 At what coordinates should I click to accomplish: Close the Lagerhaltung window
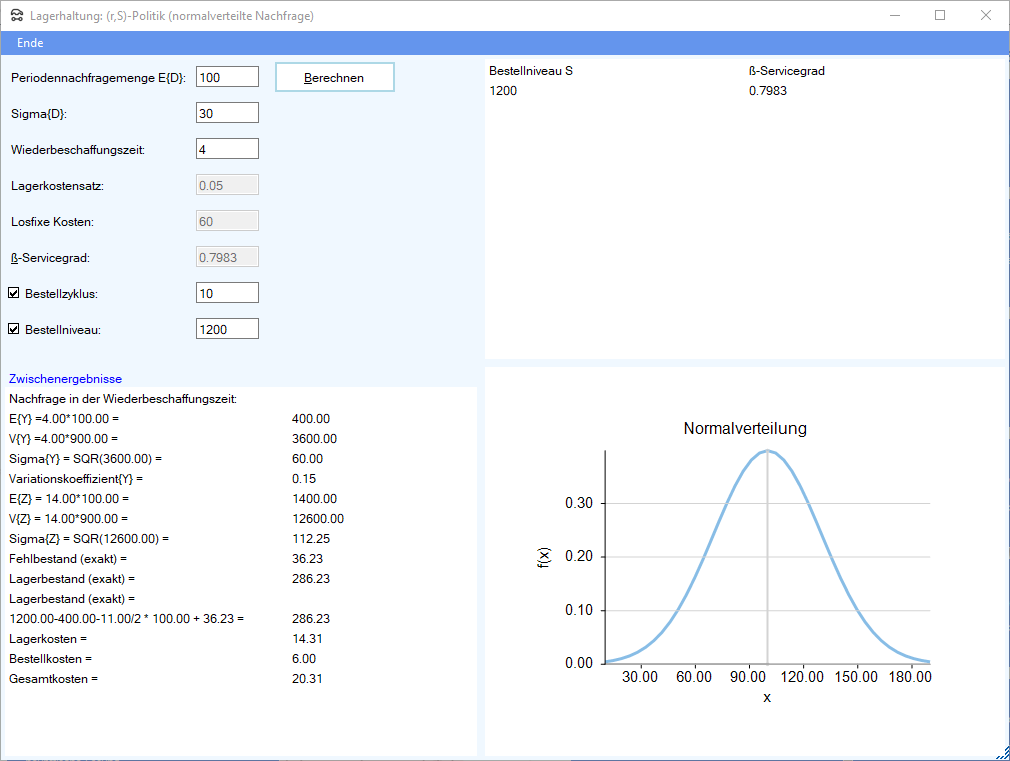coord(986,15)
